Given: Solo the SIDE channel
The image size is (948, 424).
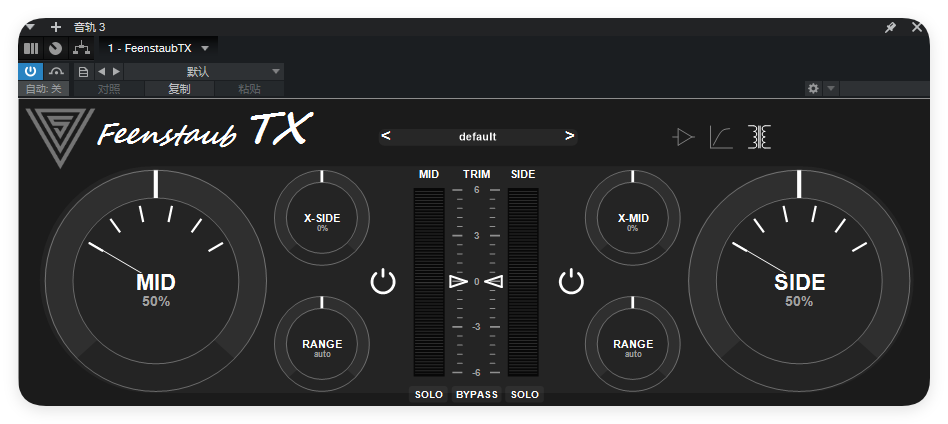Looking at the screenshot, I should tap(524, 394).
